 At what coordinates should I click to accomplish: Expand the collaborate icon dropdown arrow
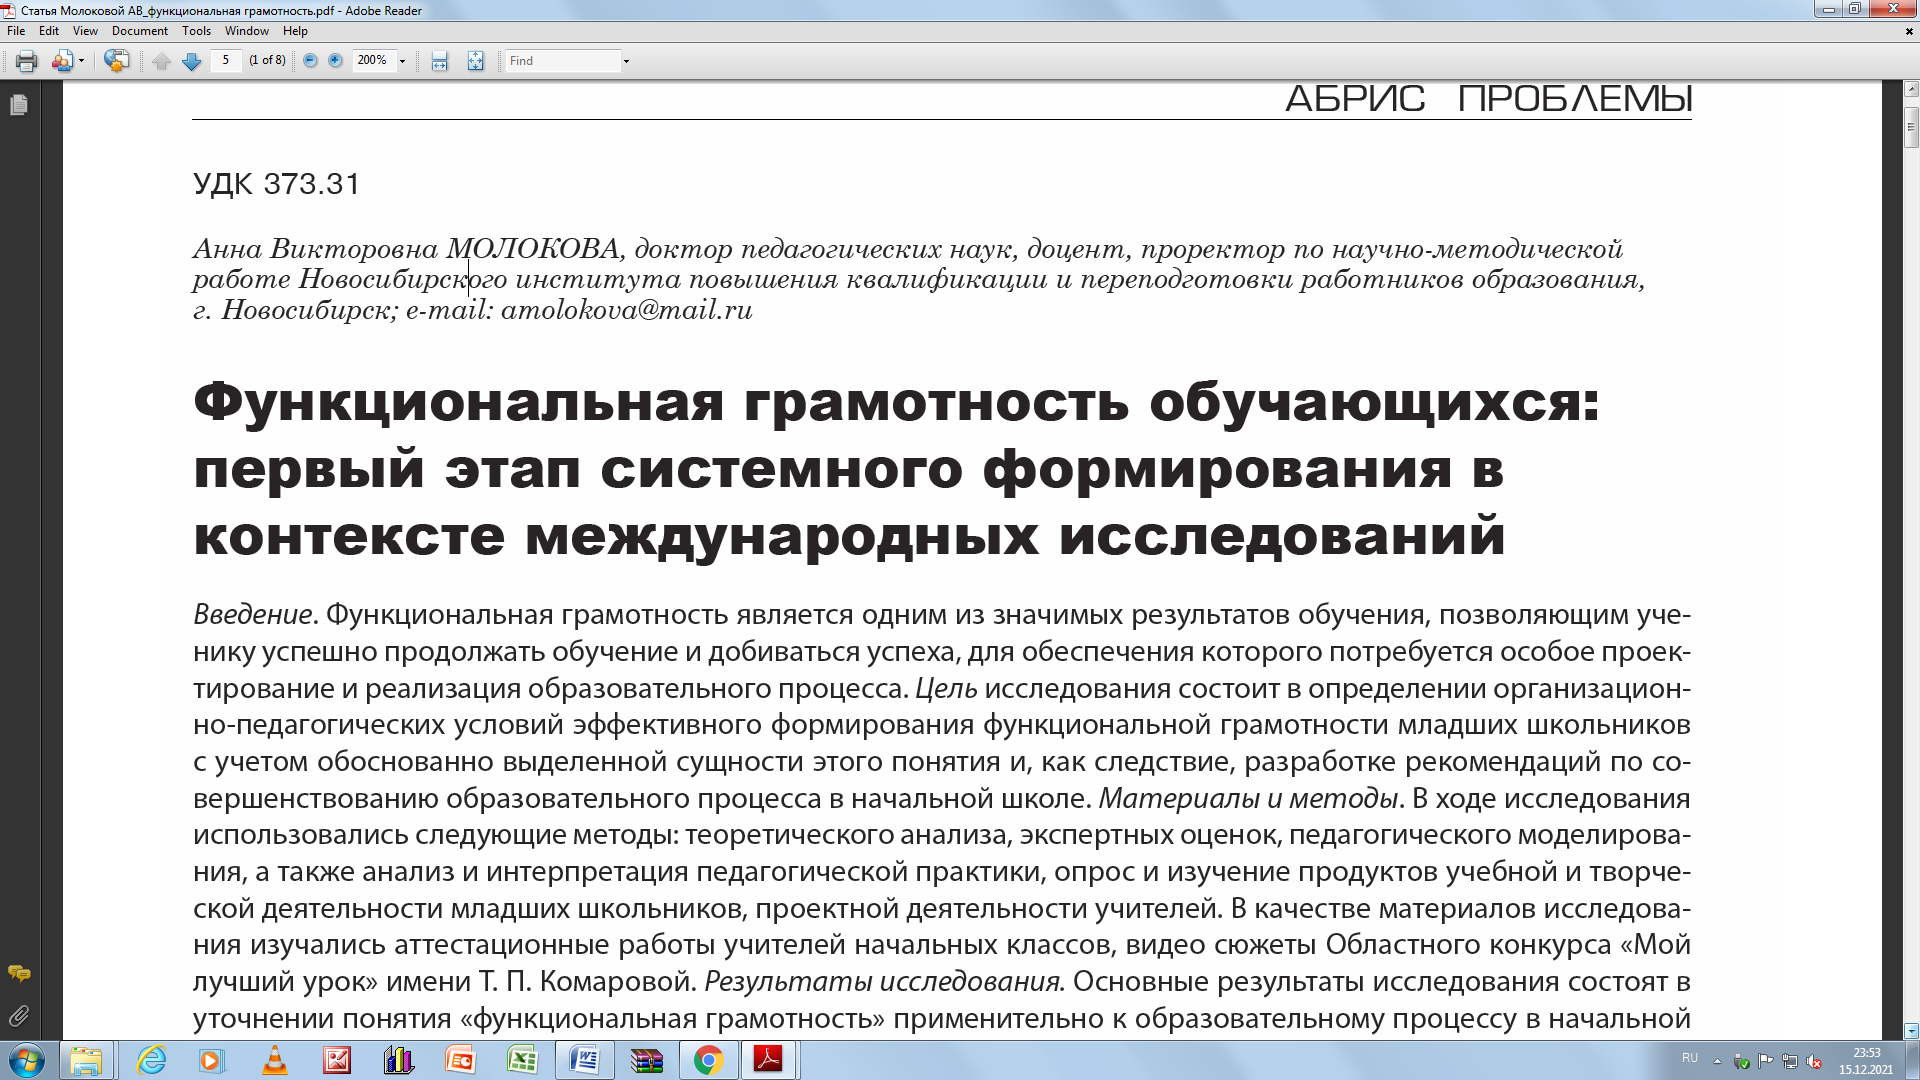click(81, 61)
